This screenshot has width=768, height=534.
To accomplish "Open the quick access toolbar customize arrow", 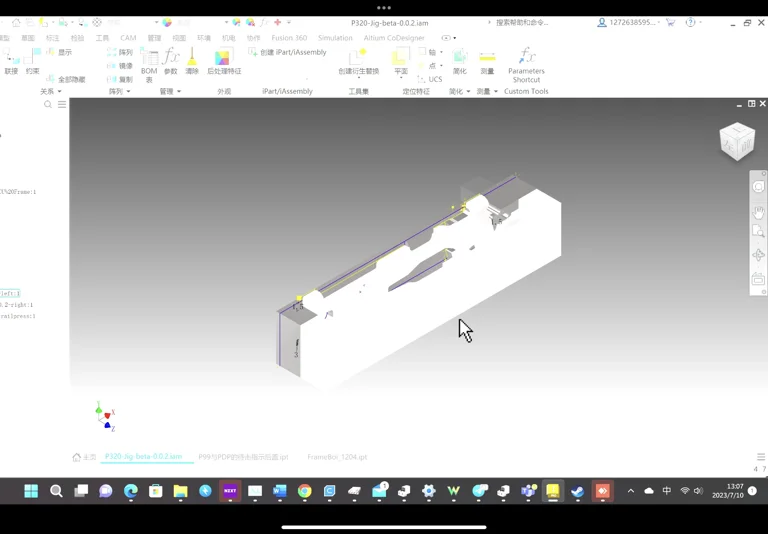I will [x=289, y=23].
